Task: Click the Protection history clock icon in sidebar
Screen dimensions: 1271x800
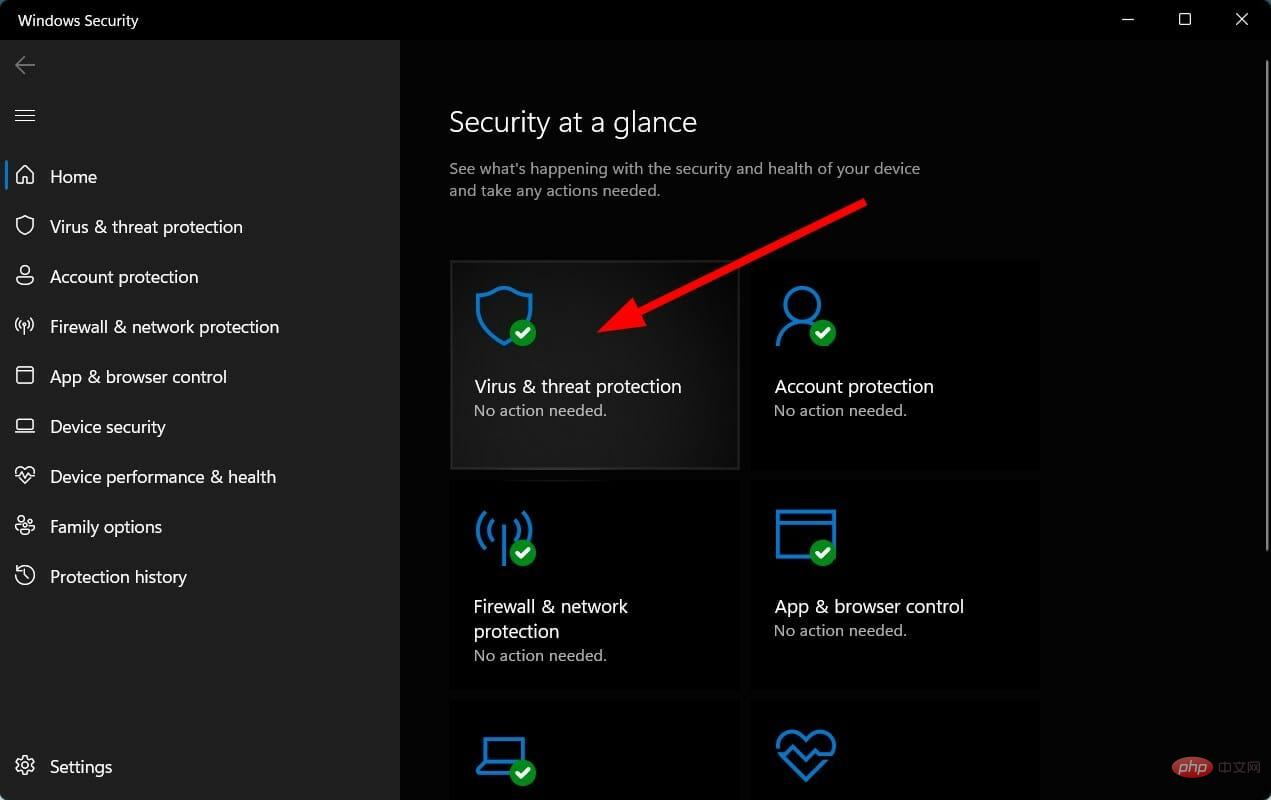Action: tap(25, 576)
